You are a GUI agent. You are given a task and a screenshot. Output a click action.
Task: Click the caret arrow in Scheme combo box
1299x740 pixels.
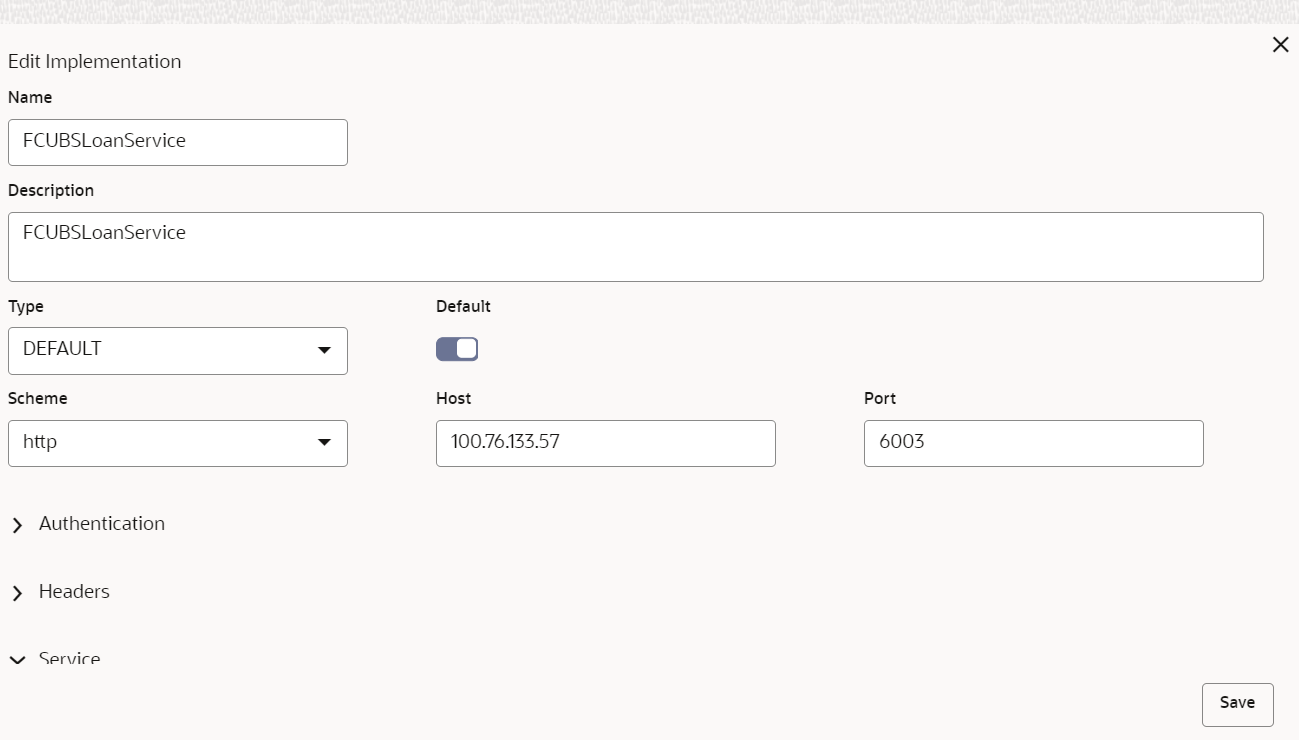click(324, 442)
